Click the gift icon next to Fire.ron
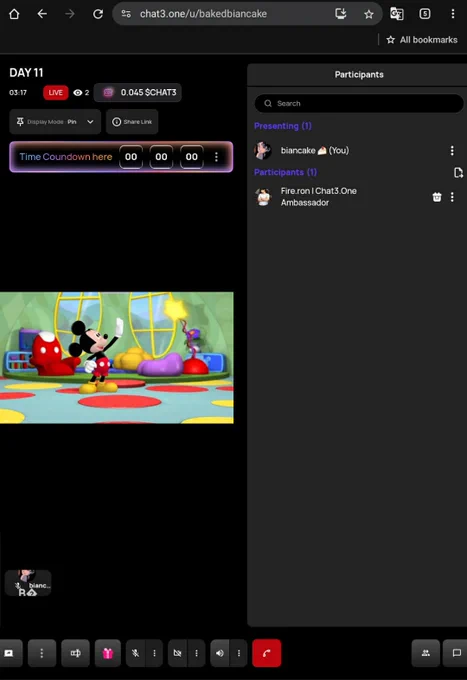Viewport: 467px width, 680px height. (437, 197)
